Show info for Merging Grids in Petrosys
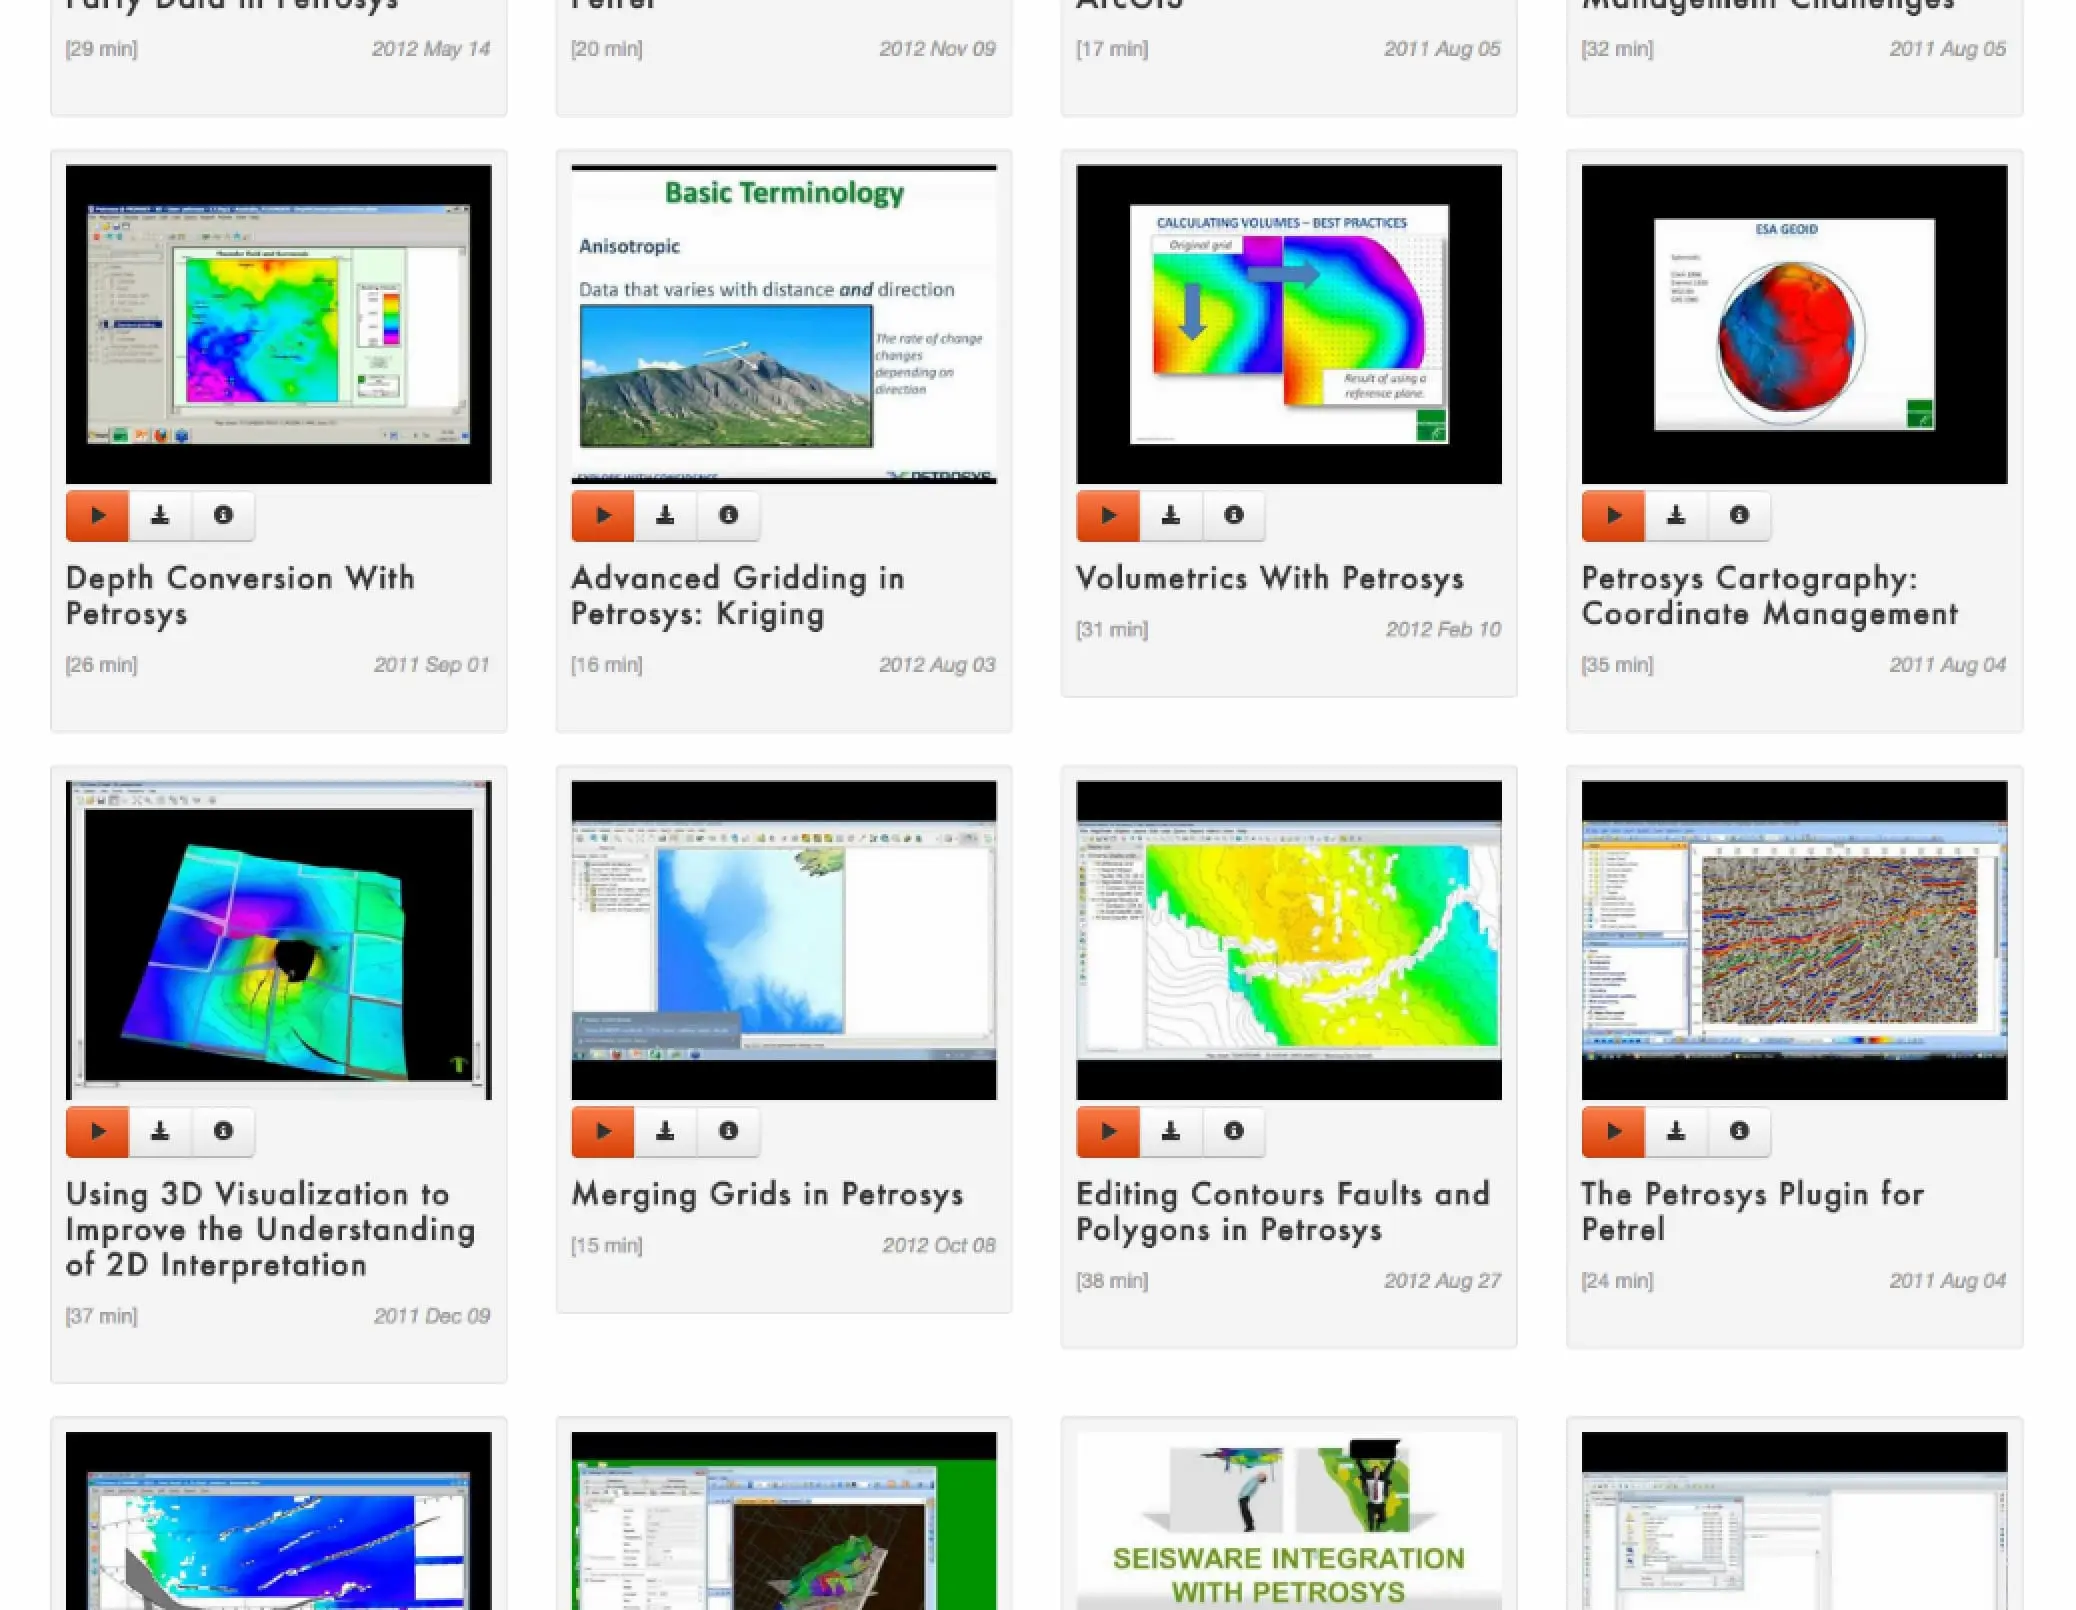 pos(728,1132)
